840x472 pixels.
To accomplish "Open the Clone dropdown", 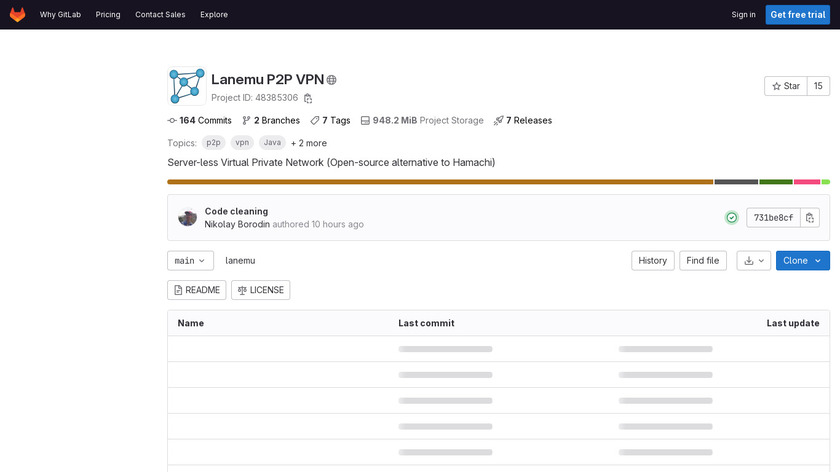I will (802, 260).
